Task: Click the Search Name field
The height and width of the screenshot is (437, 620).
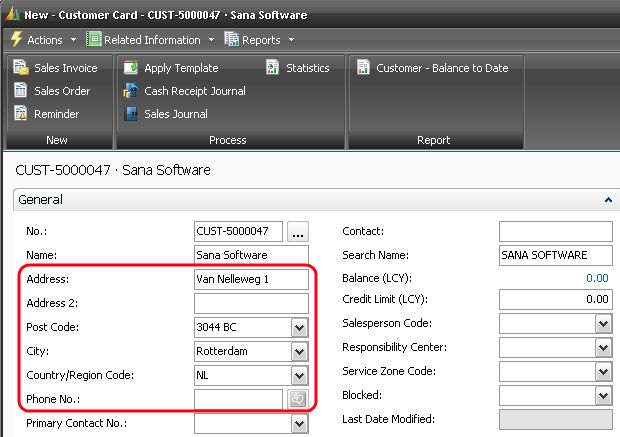Action: [556, 255]
